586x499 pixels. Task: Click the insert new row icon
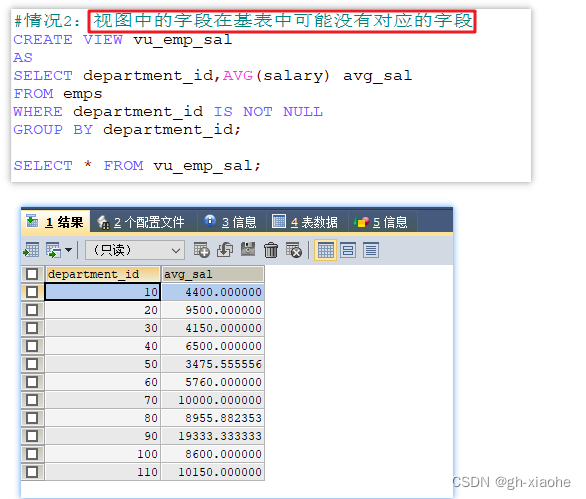[x=202, y=250]
